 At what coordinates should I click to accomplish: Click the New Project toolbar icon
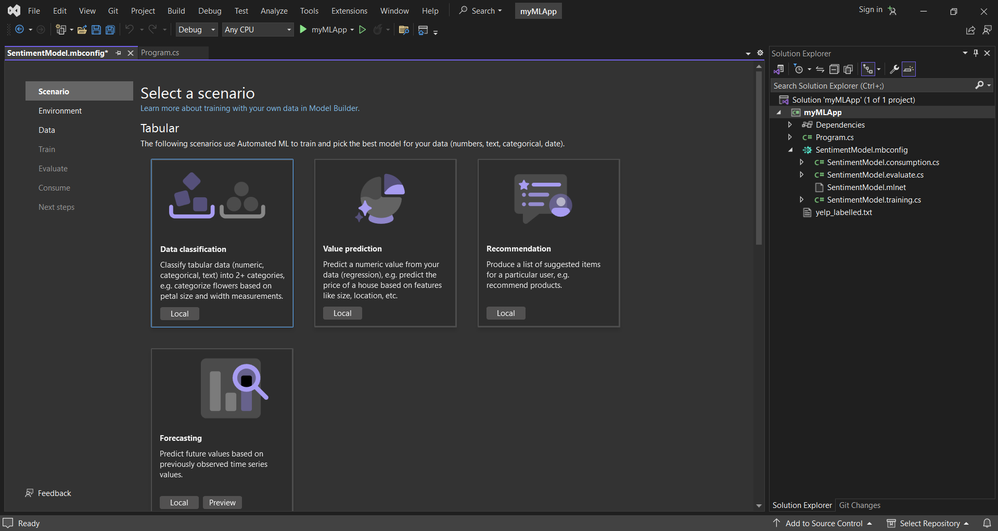(x=61, y=29)
